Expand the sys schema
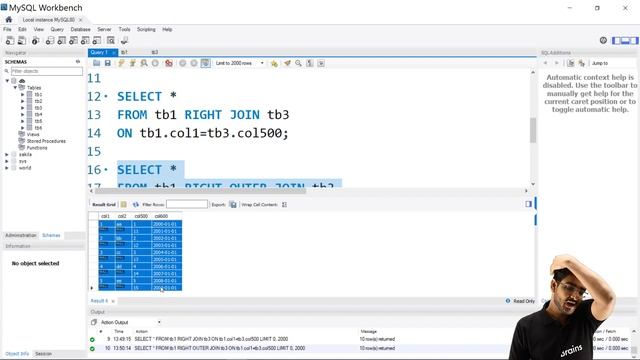The image size is (640, 360). click(x=7, y=161)
